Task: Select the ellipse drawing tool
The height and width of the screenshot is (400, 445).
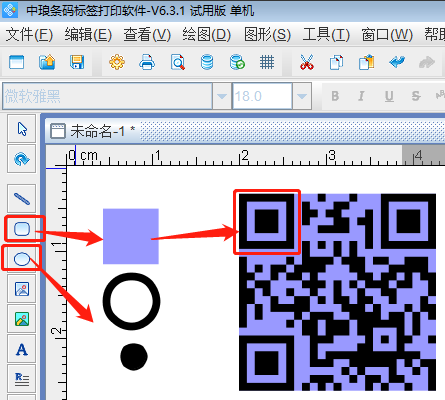Action: [x=22, y=259]
